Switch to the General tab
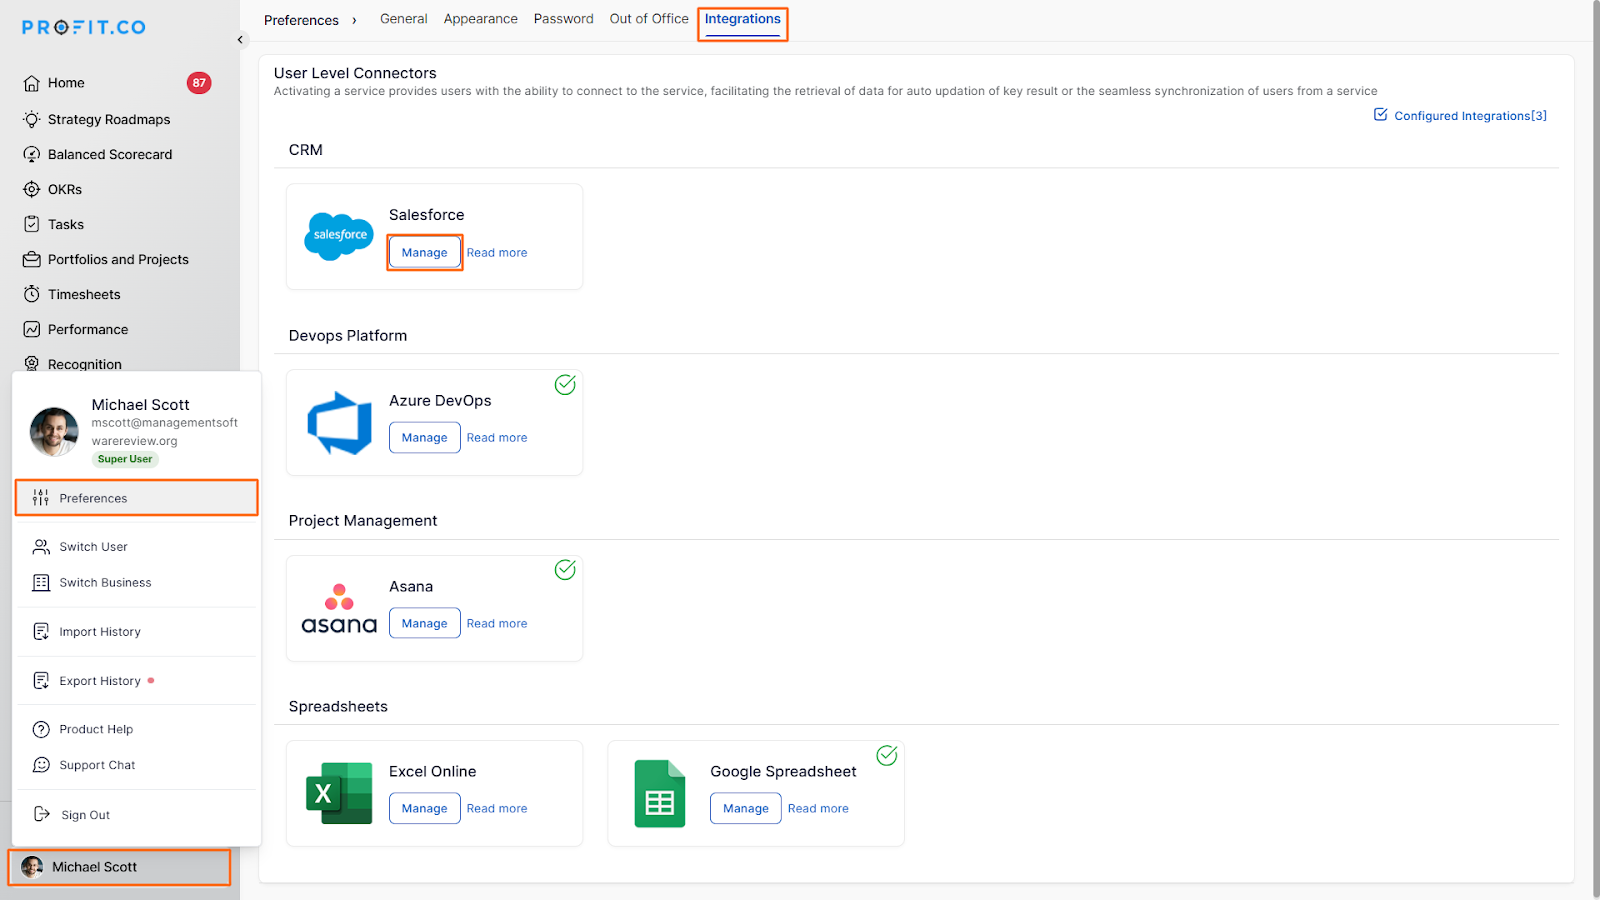The image size is (1600, 900). click(x=404, y=19)
